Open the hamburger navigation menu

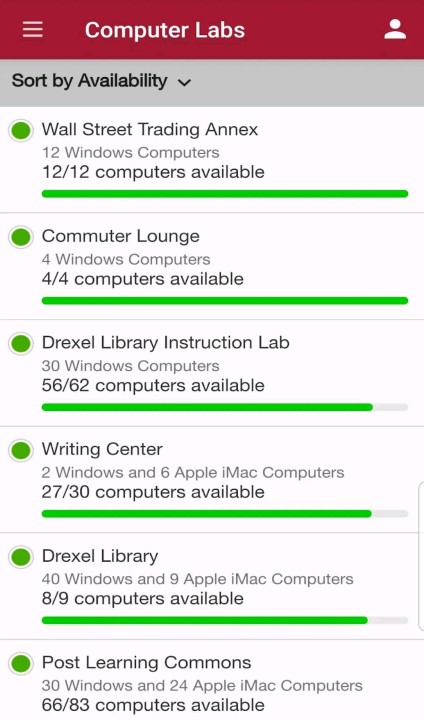pyautogui.click(x=33, y=29)
